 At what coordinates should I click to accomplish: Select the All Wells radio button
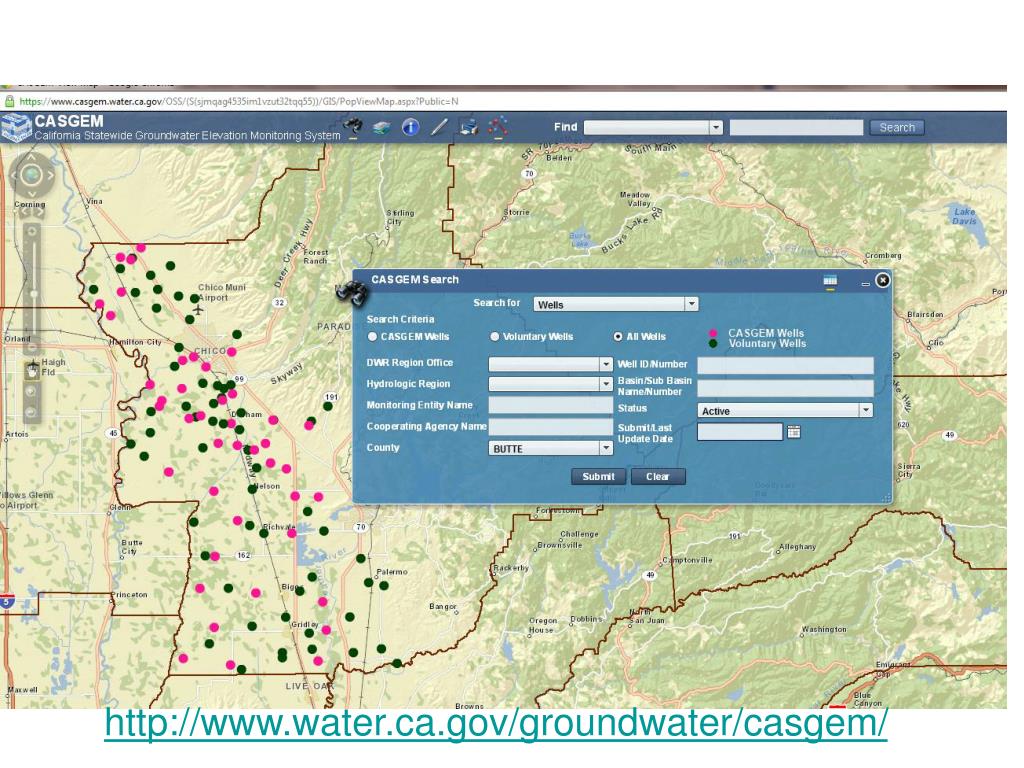tap(618, 336)
